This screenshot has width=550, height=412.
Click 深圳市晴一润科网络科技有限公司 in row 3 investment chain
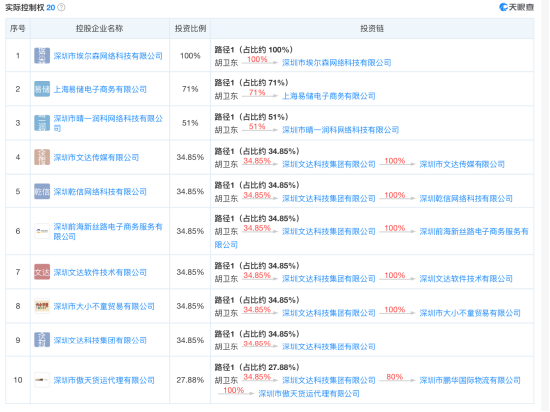coord(341,130)
